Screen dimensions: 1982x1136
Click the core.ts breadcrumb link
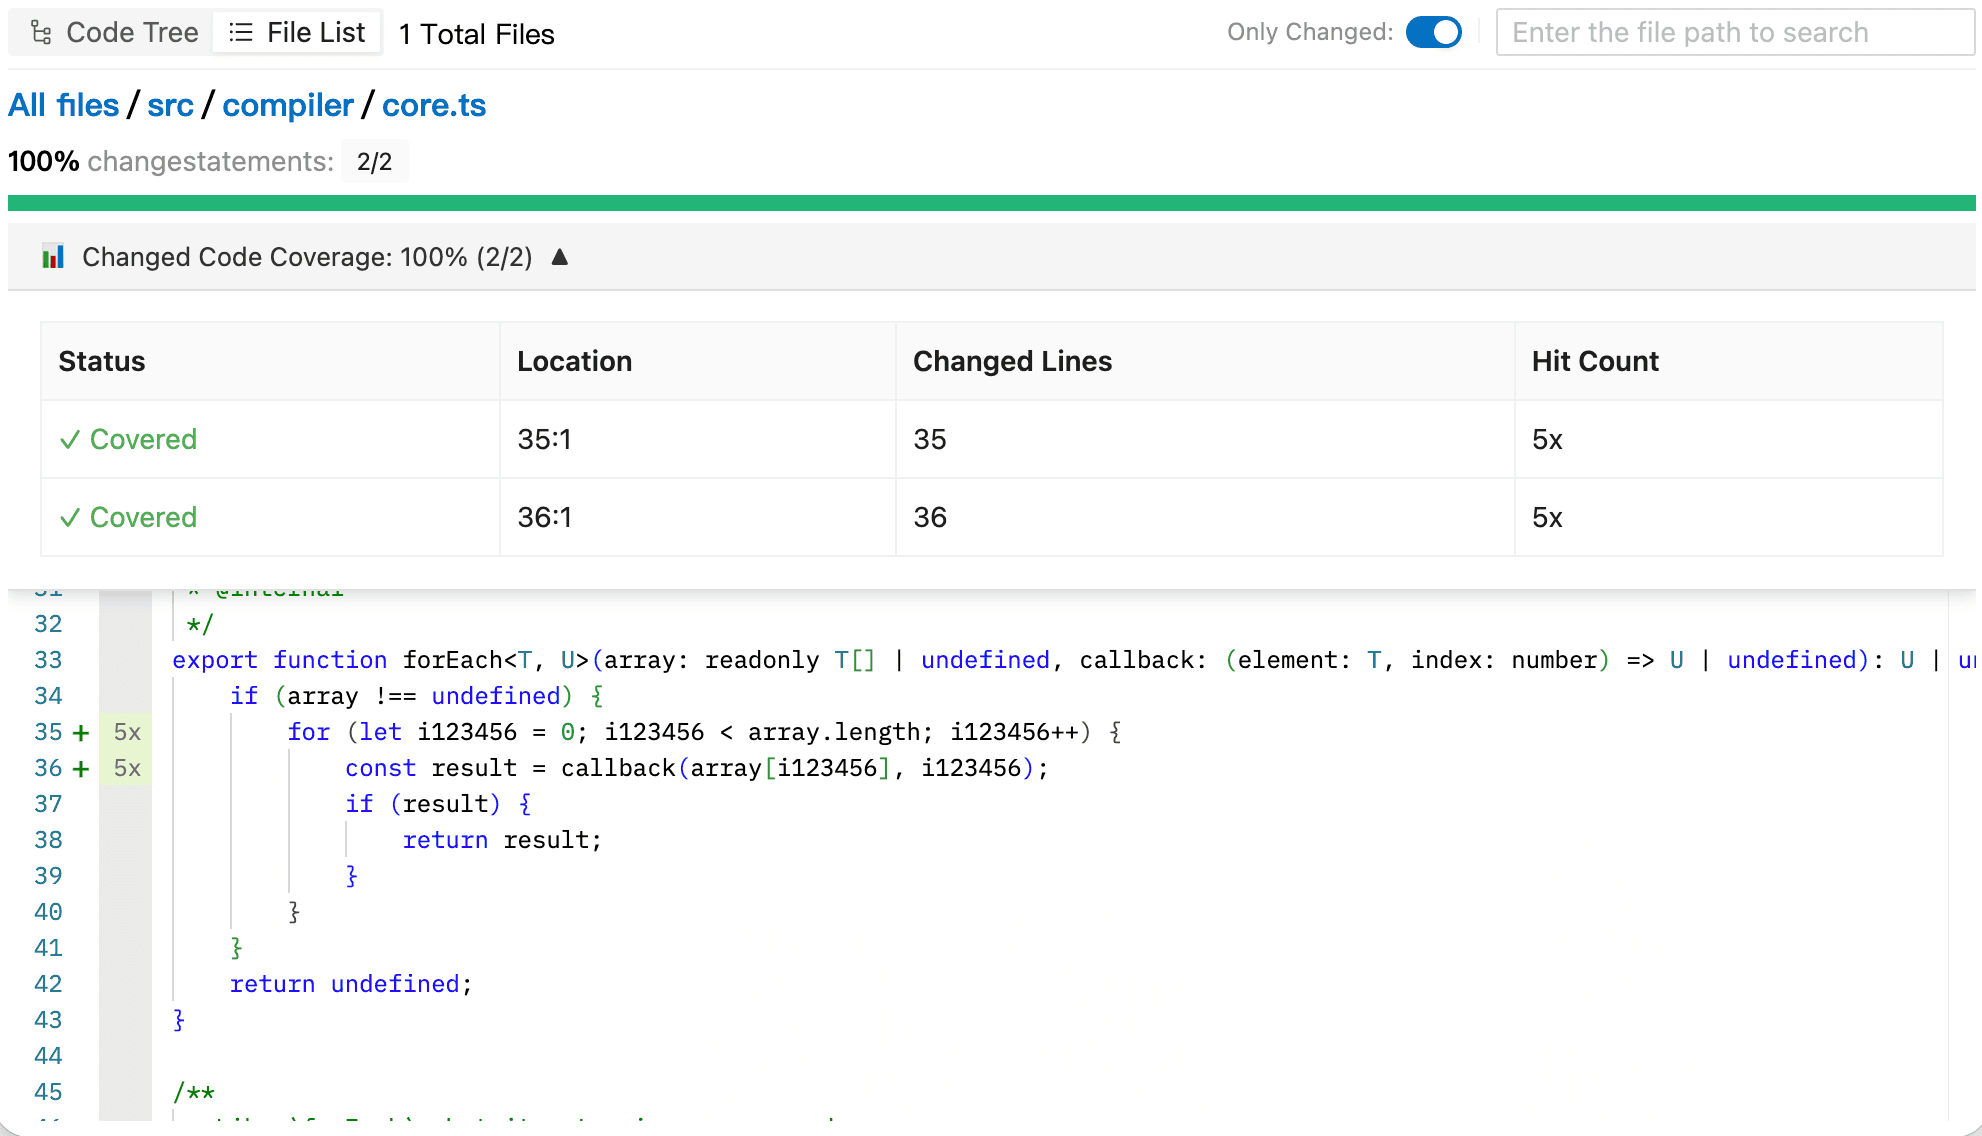click(x=434, y=105)
